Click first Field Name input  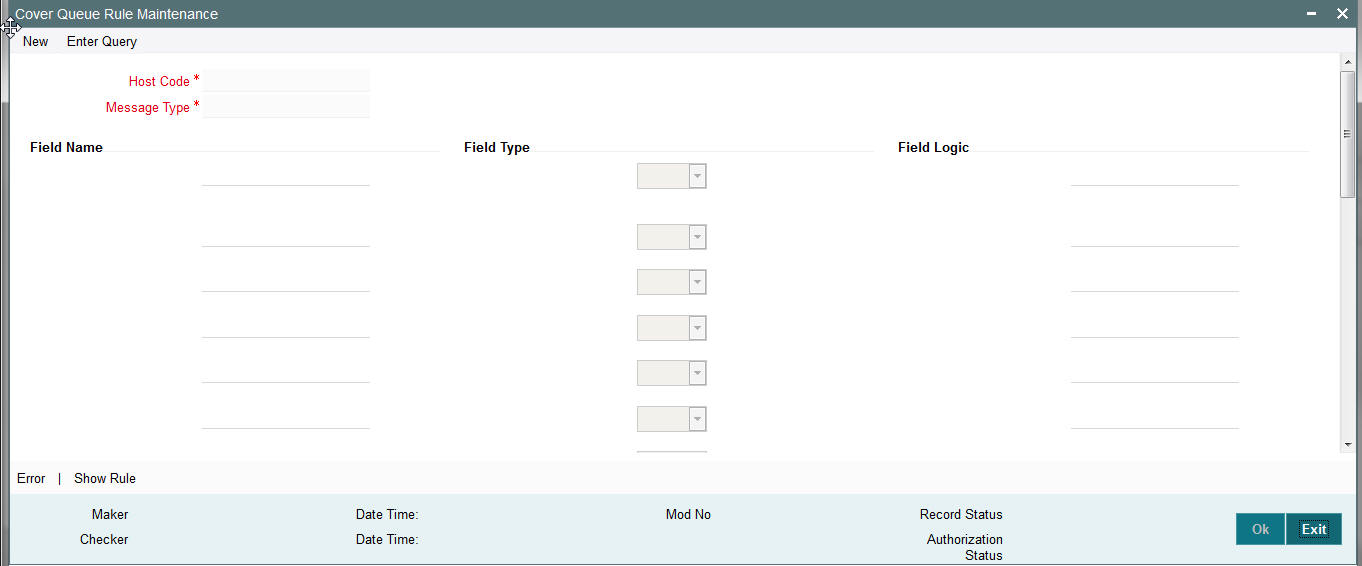point(285,175)
